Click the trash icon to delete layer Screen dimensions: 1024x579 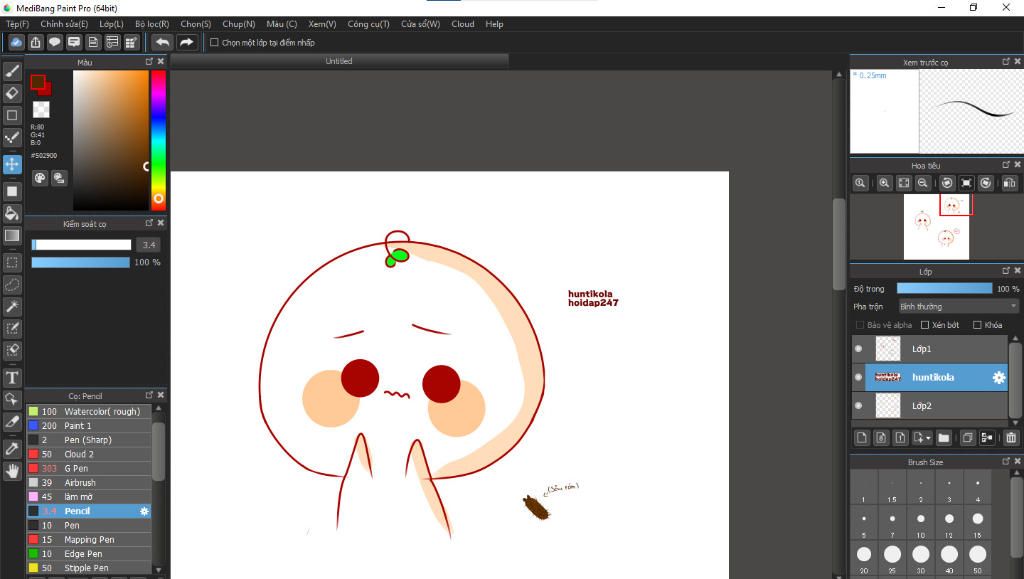(1011, 437)
